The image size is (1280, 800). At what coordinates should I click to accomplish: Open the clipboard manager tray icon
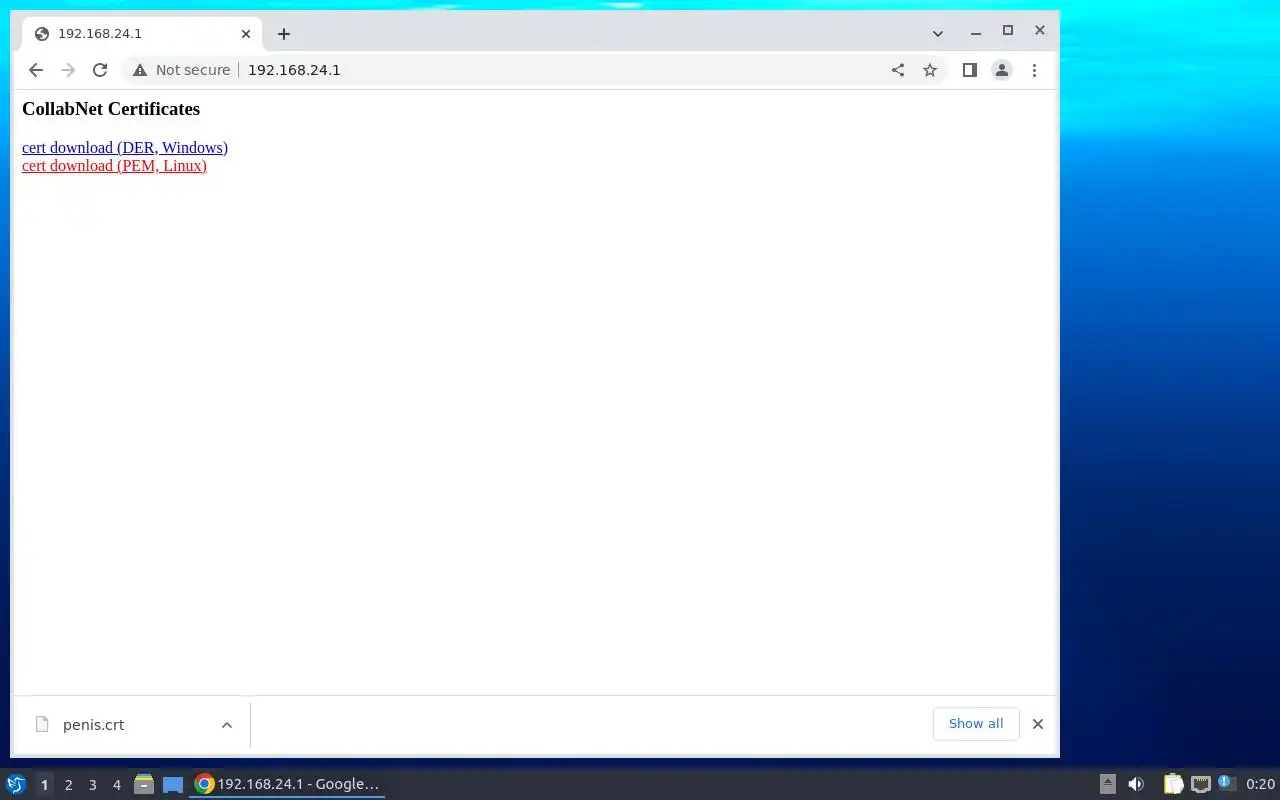click(1173, 784)
